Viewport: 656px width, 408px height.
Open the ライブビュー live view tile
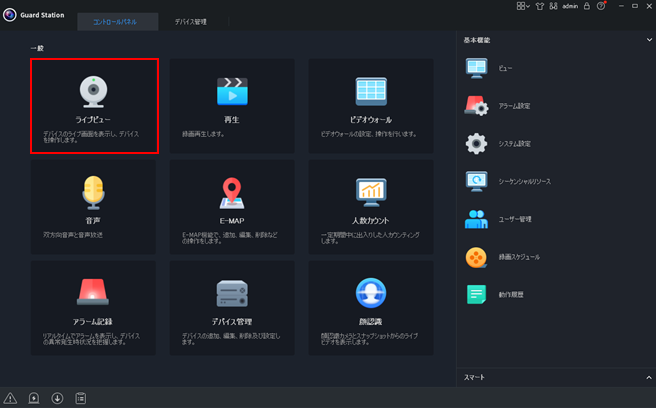click(x=93, y=105)
